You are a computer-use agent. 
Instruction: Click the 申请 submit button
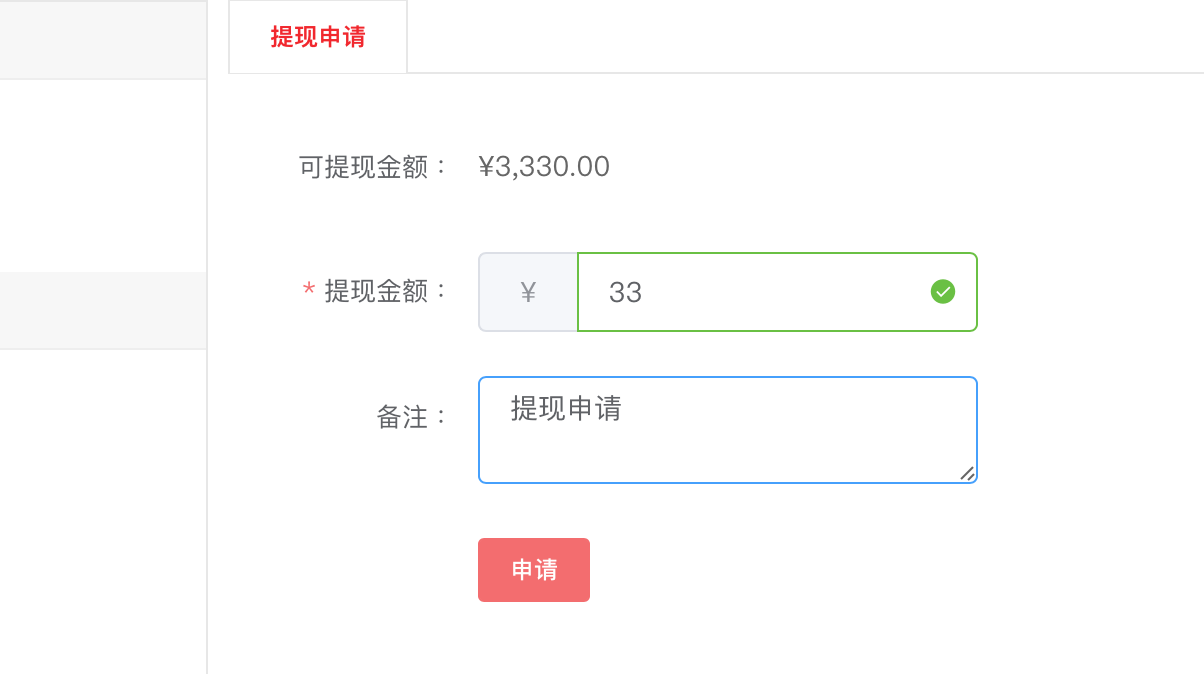pyautogui.click(x=534, y=570)
